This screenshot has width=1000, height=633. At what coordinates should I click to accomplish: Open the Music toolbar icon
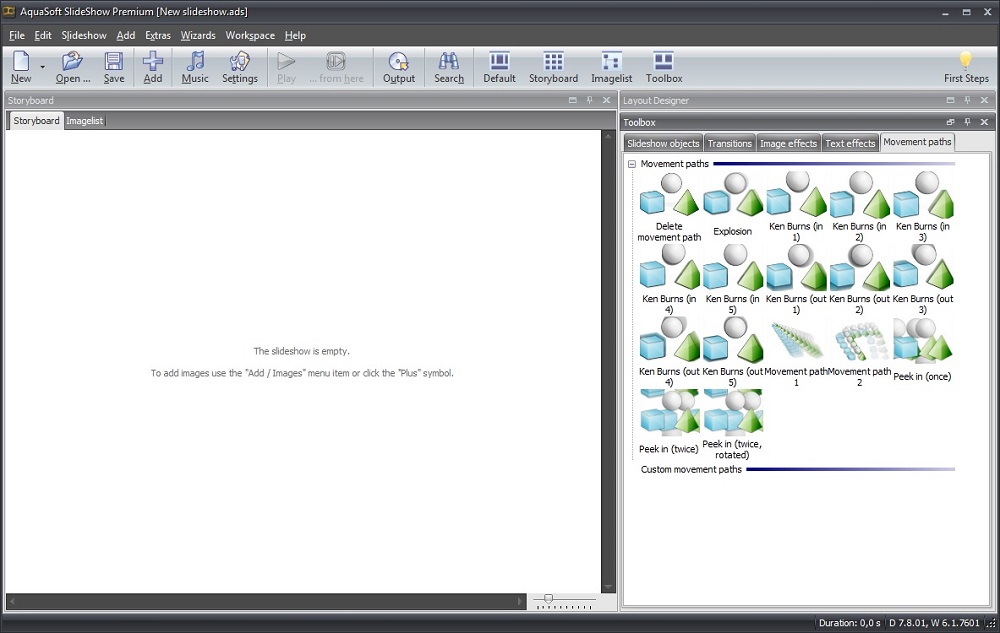[195, 62]
